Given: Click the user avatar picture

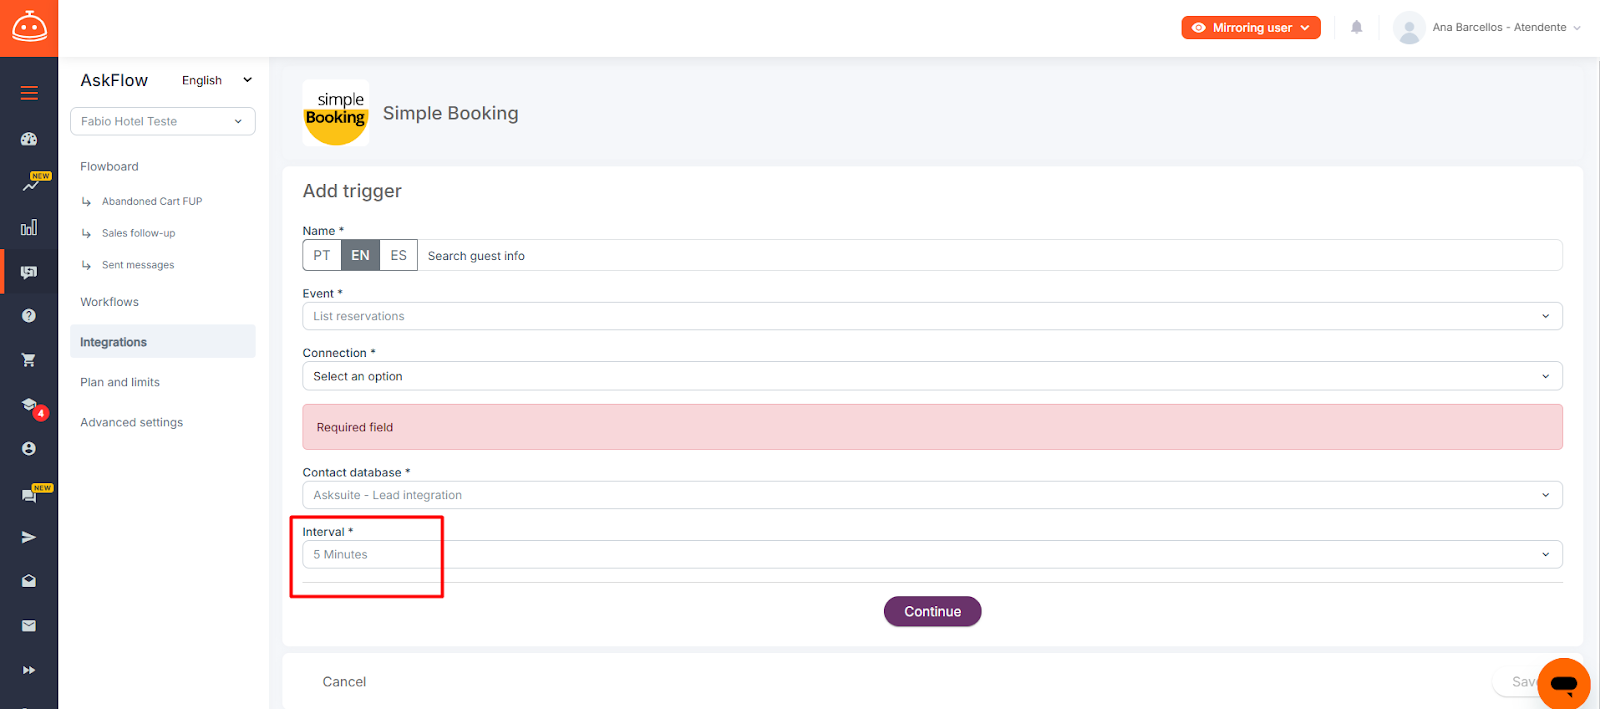Looking at the screenshot, I should coord(1409,28).
